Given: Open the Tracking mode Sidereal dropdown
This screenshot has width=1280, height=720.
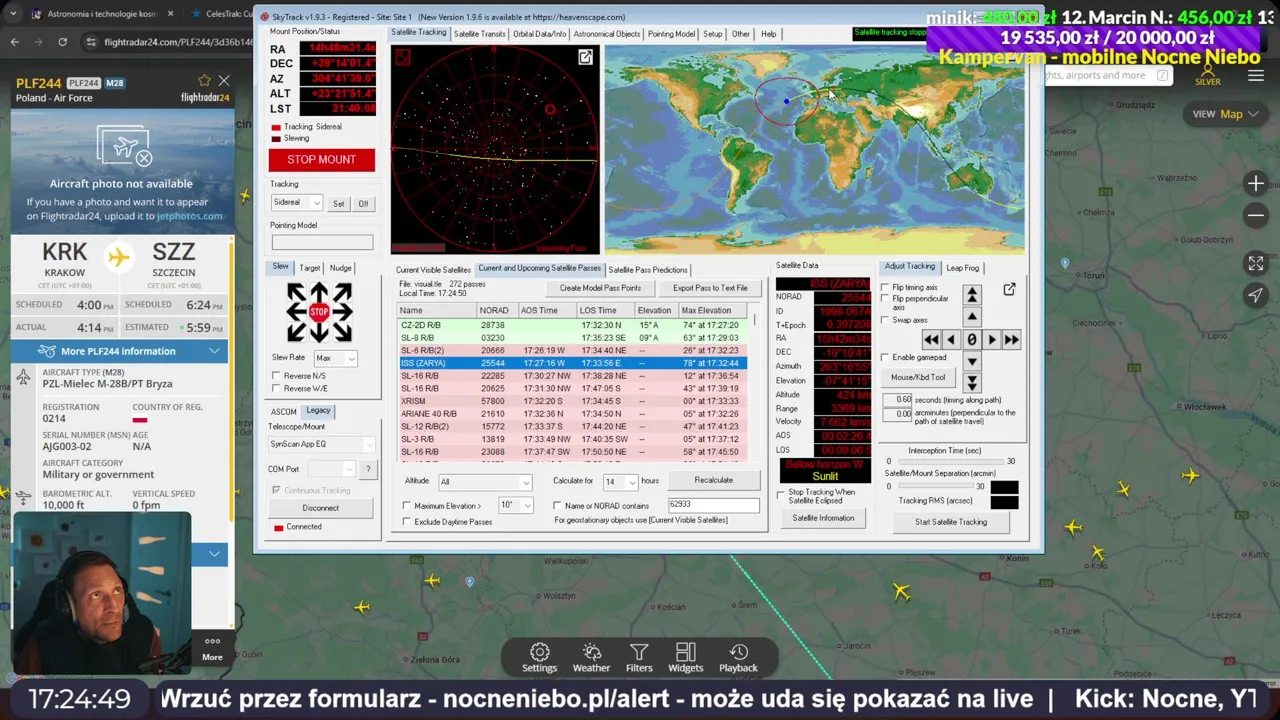Looking at the screenshot, I should (x=296, y=203).
